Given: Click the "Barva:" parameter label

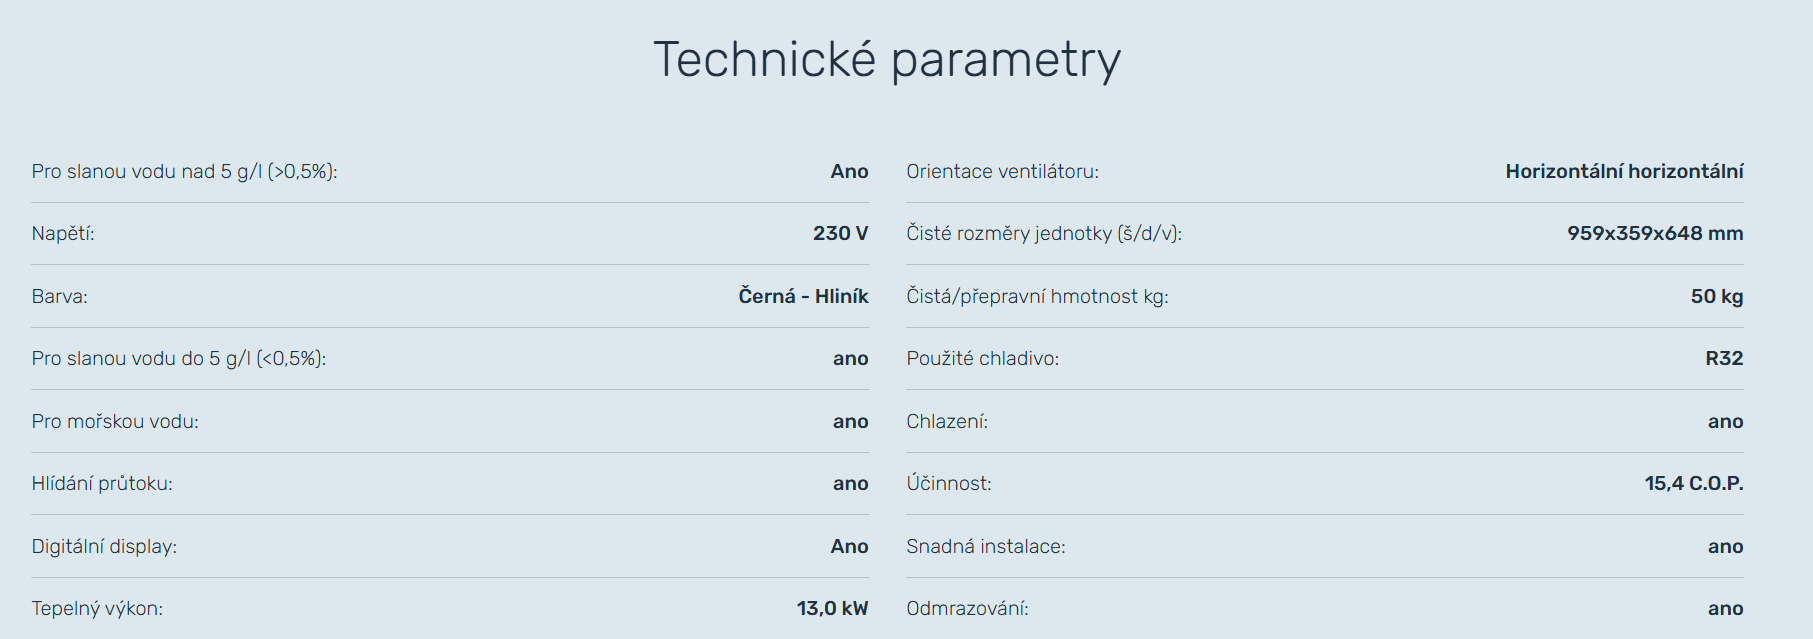Looking at the screenshot, I should [60, 297].
